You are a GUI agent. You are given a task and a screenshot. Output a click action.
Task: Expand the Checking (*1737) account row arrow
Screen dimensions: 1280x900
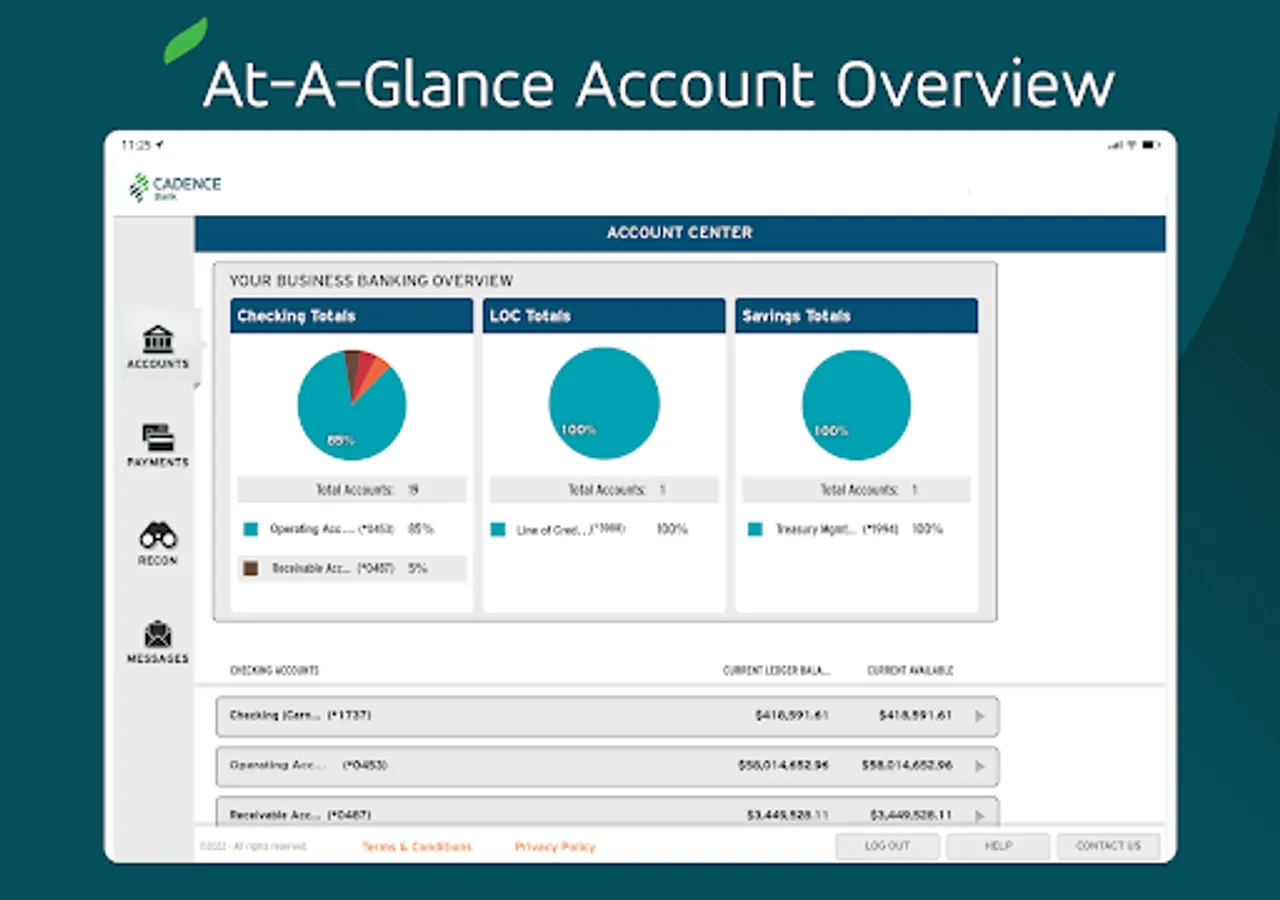coord(979,716)
